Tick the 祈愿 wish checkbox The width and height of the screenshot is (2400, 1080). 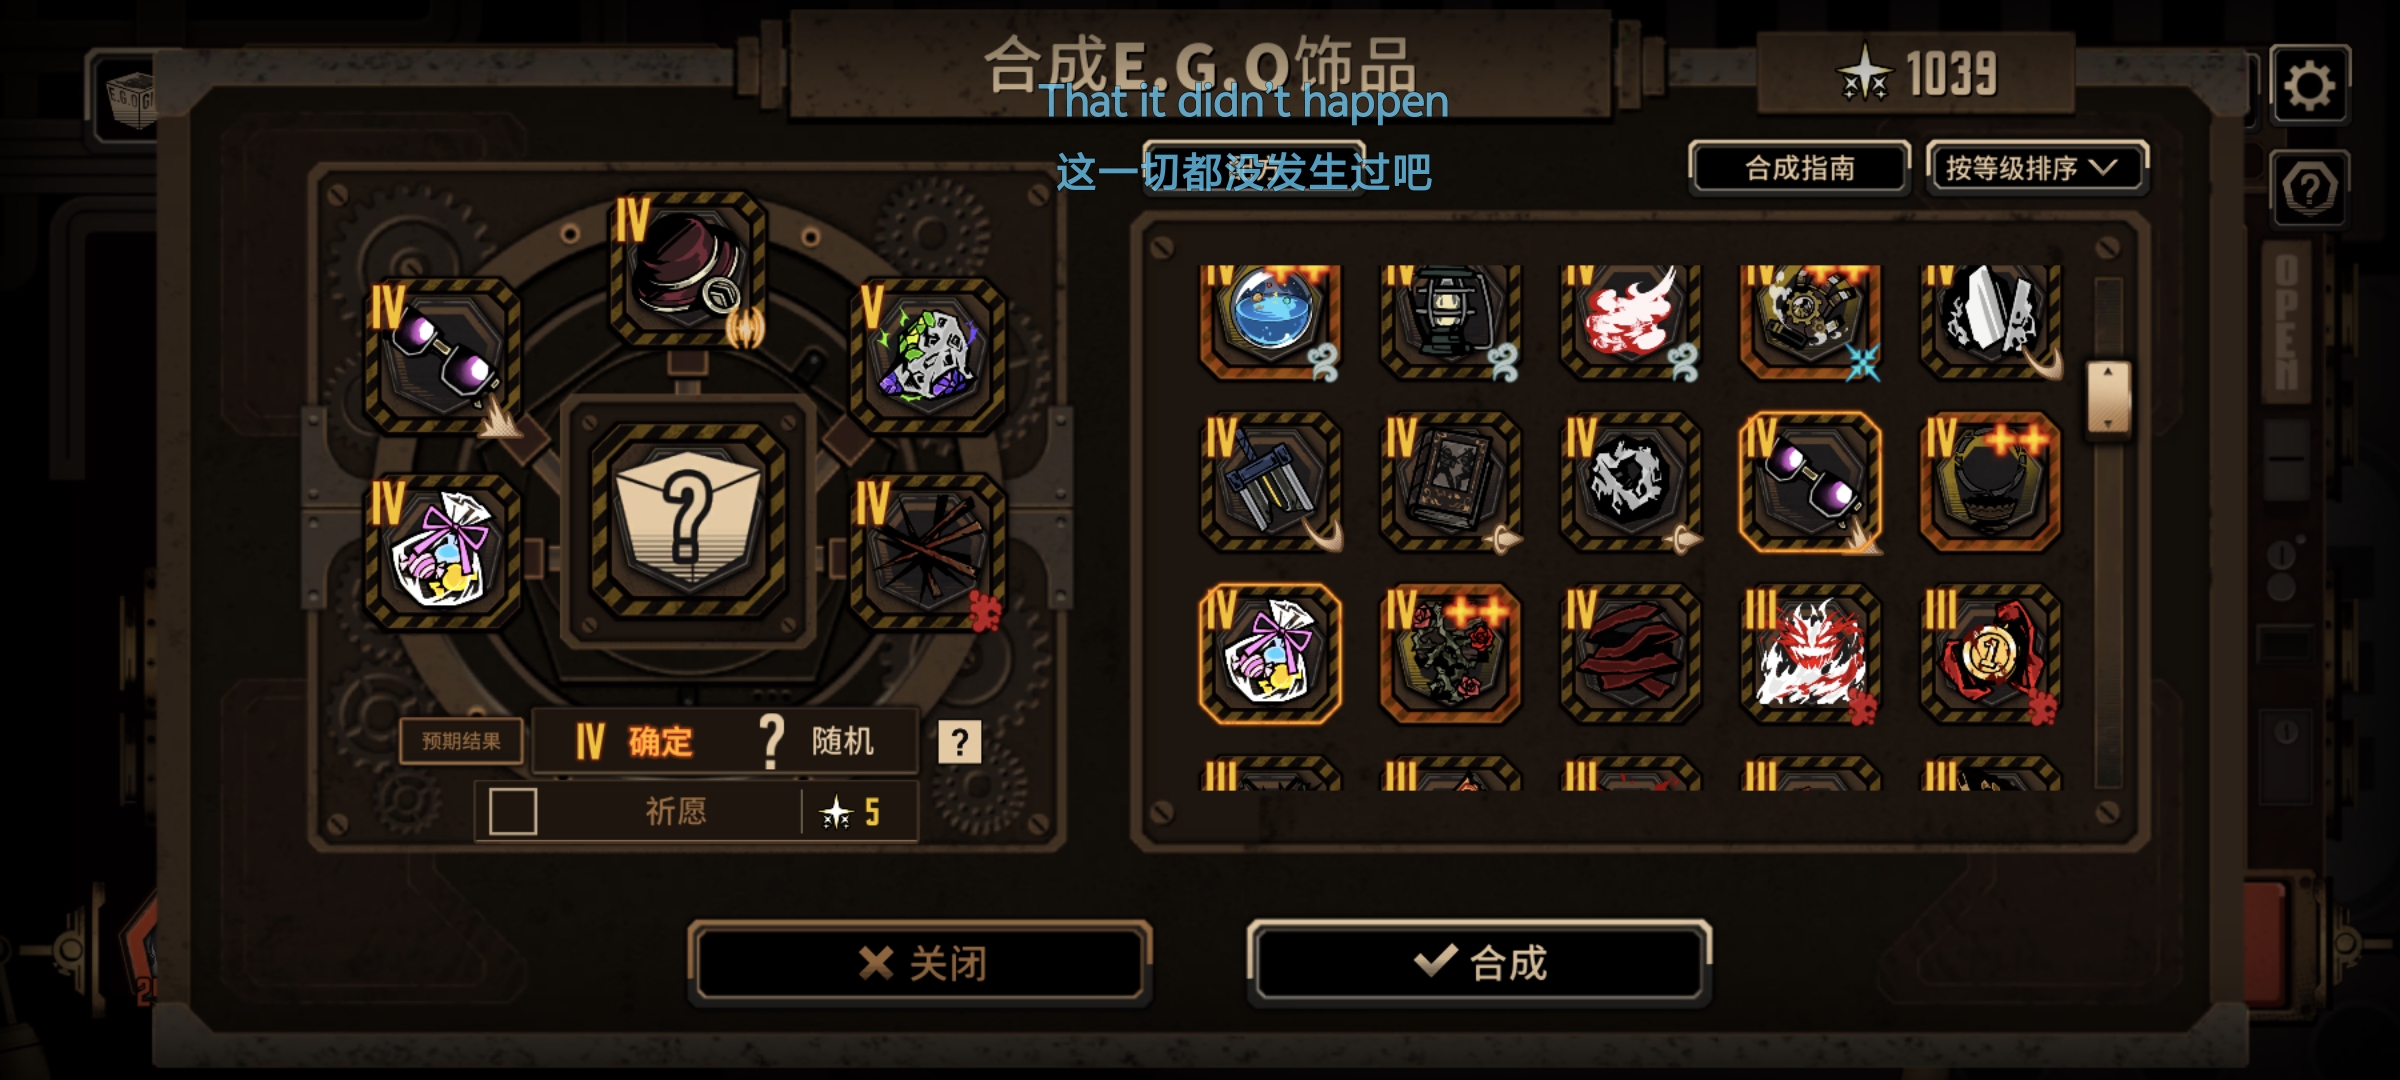513,811
